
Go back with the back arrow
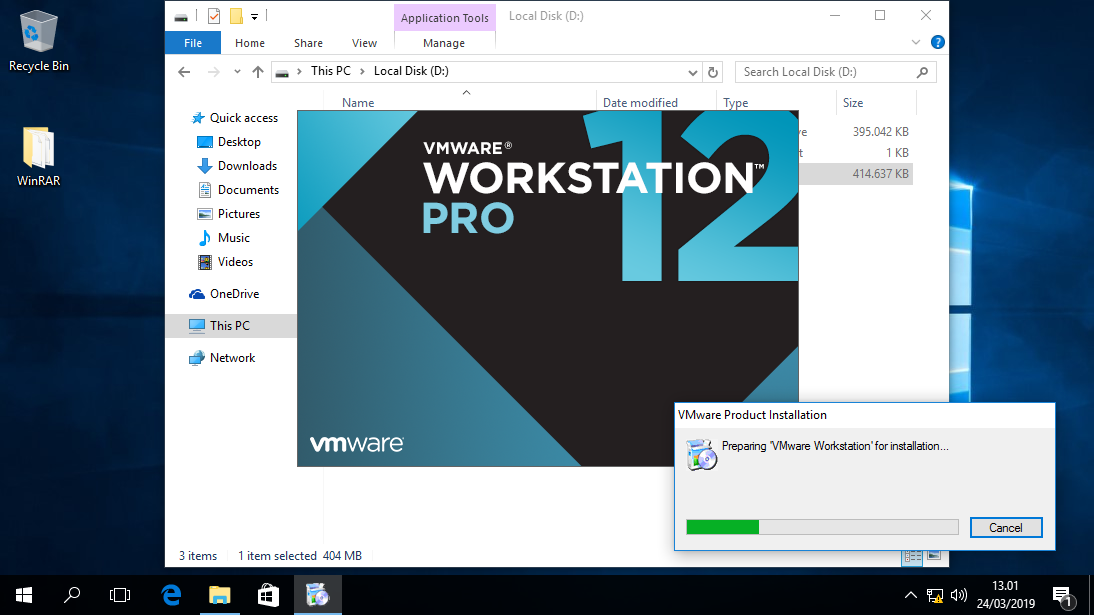(x=184, y=72)
